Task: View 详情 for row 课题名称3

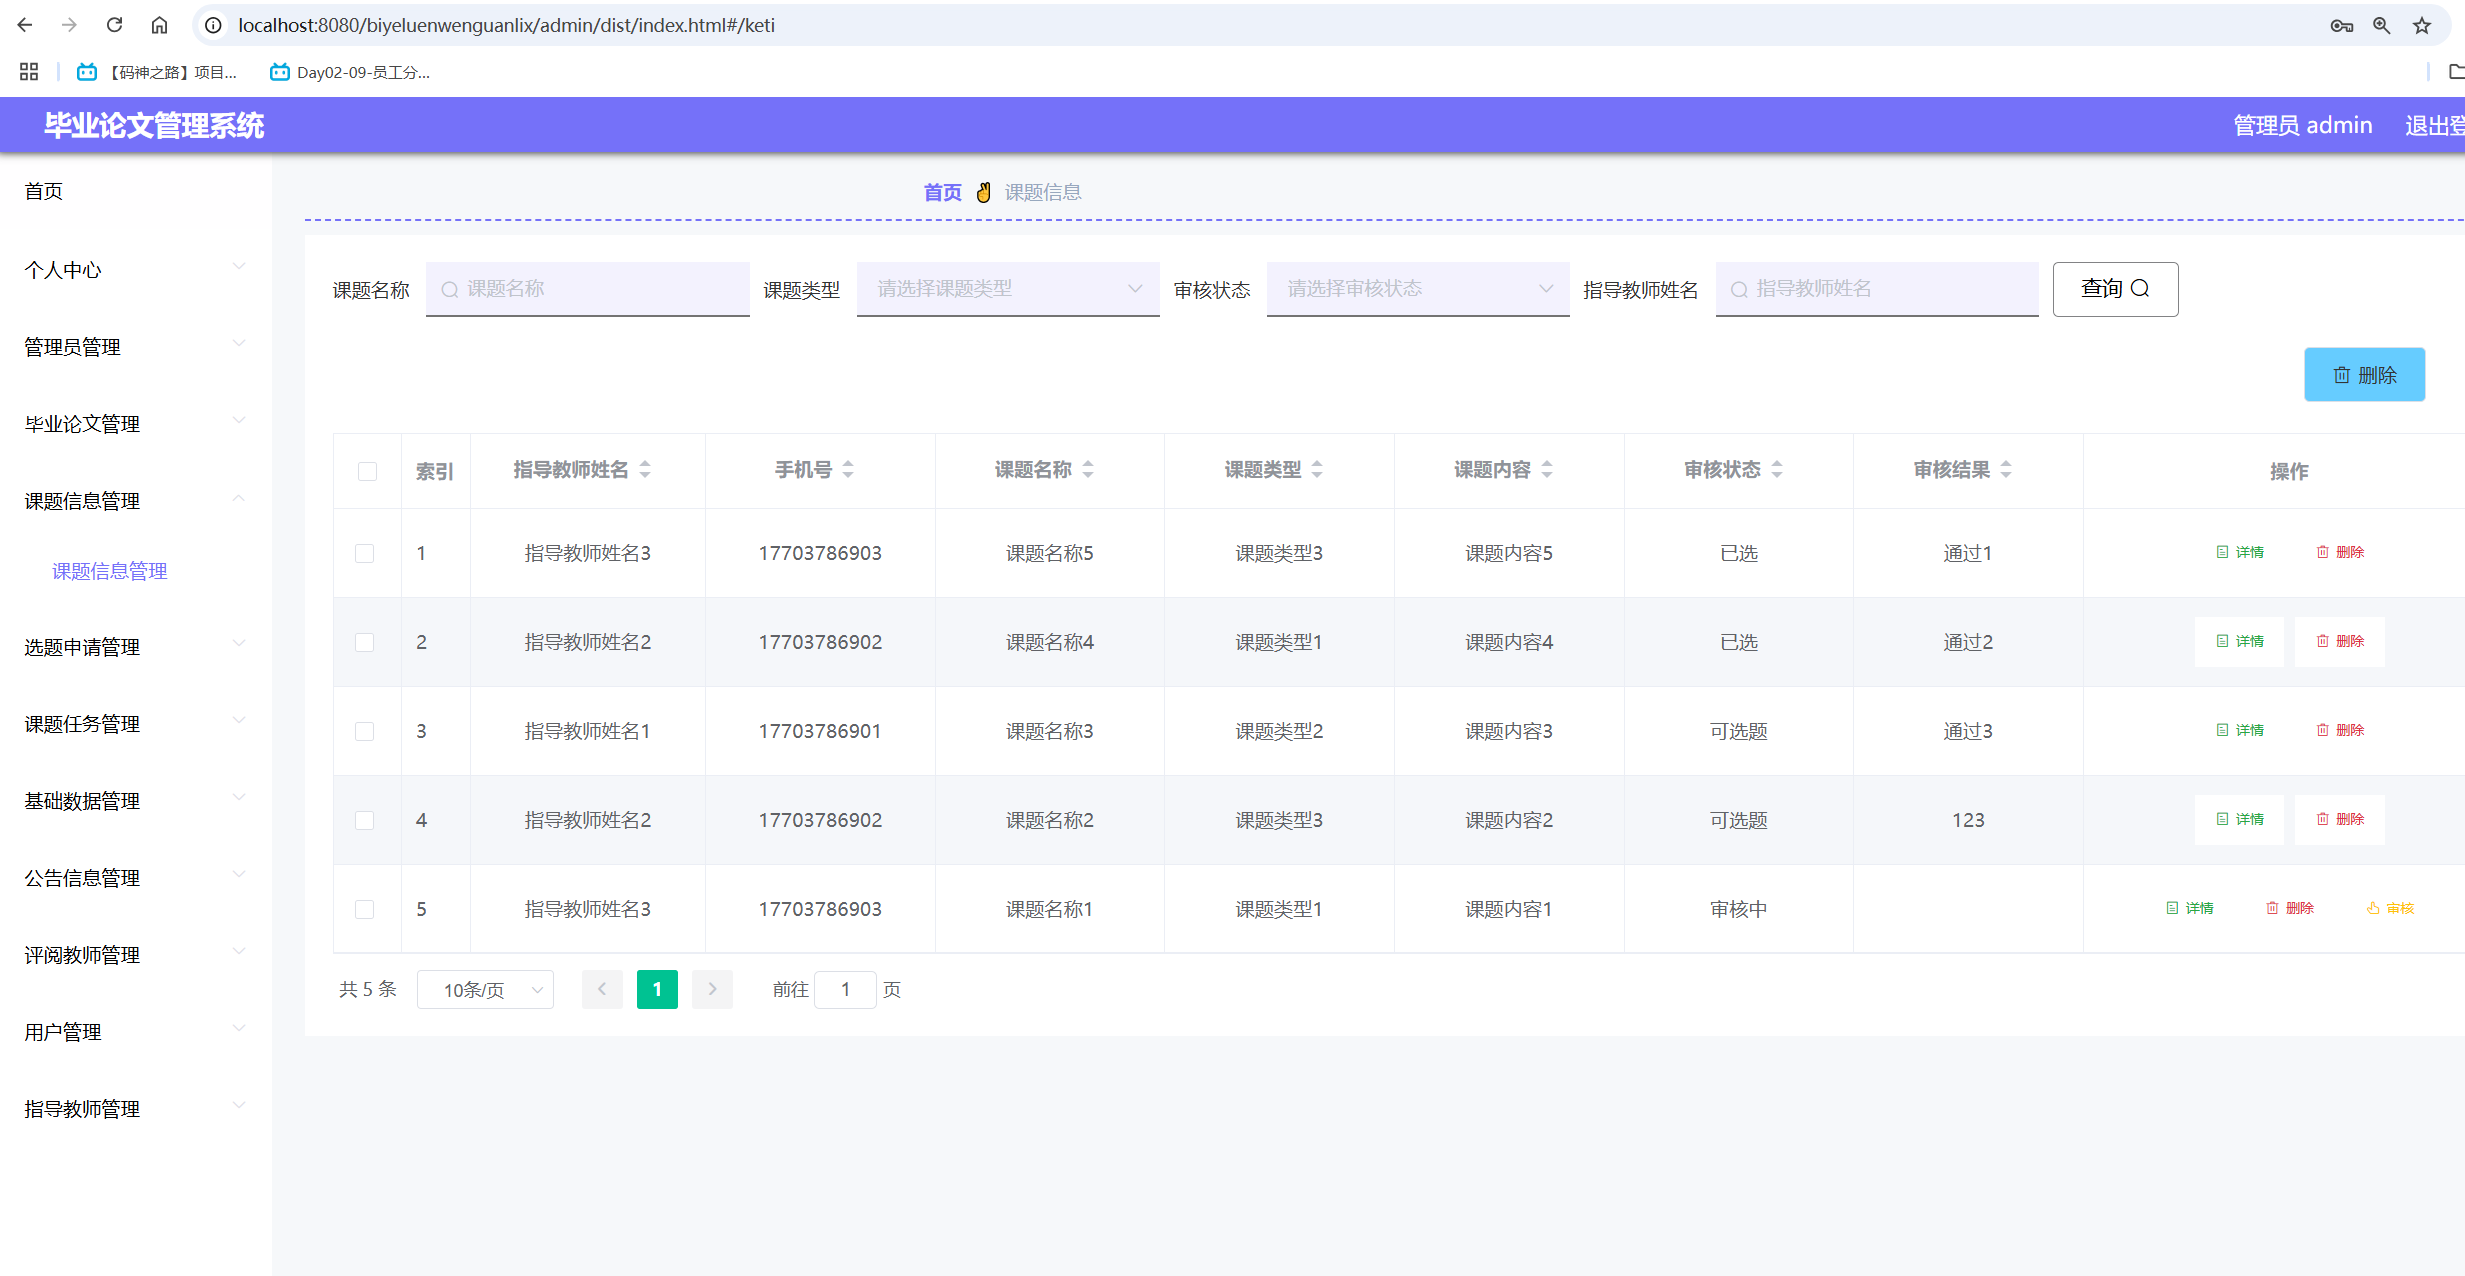Action: click(2239, 730)
